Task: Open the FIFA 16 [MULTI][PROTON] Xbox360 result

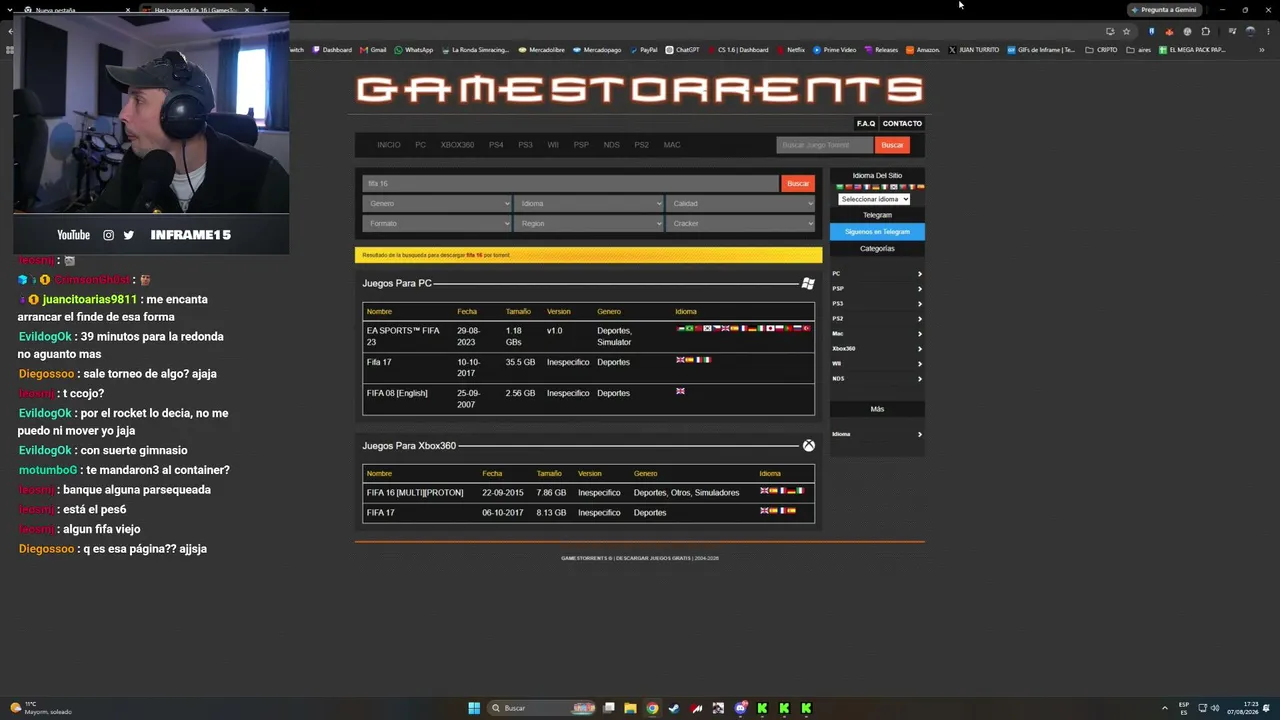Action: [x=415, y=493]
